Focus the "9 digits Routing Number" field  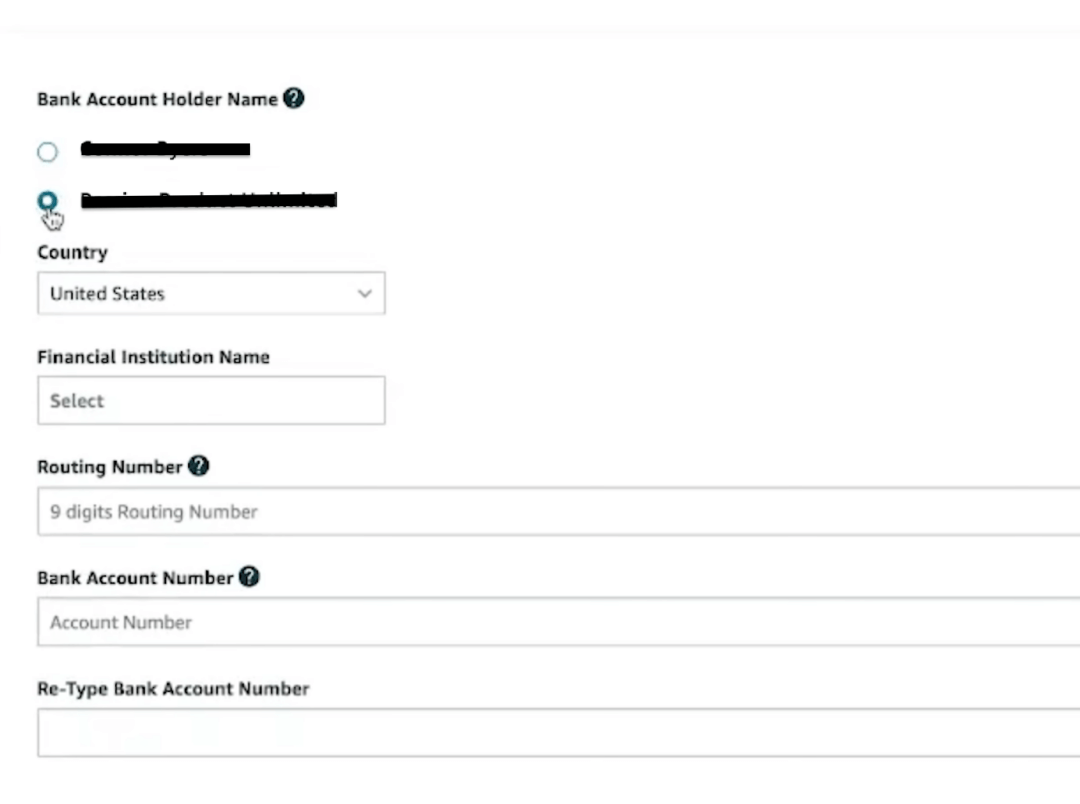[x=300, y=511]
